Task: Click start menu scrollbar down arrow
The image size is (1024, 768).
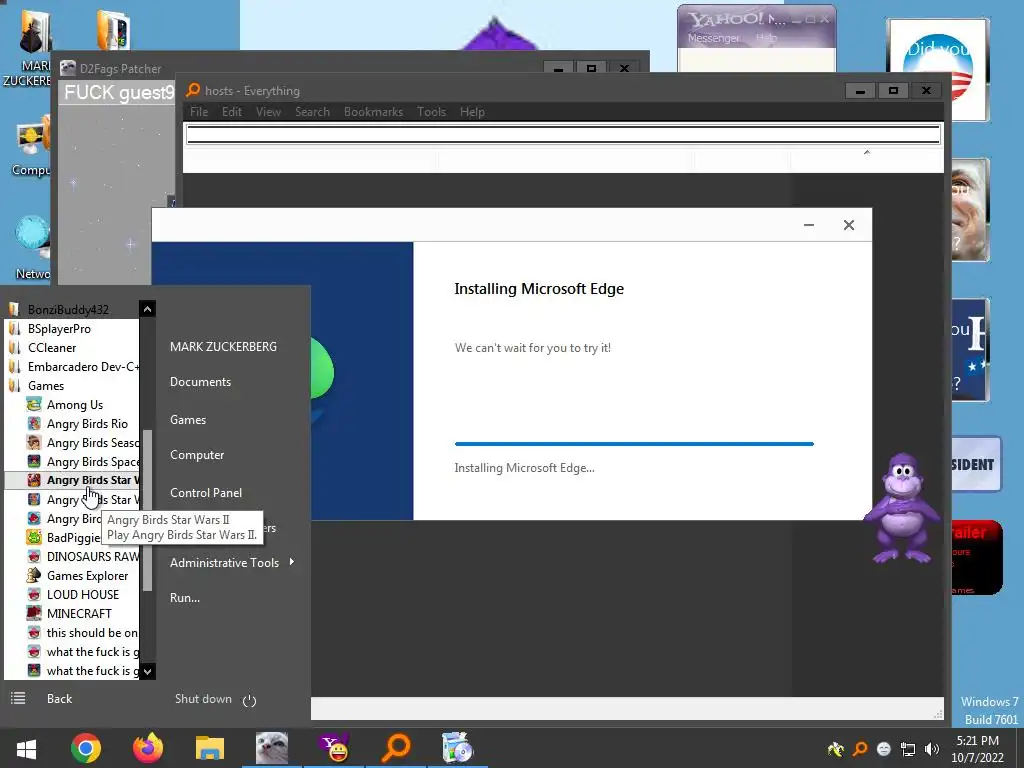Action: click(148, 671)
